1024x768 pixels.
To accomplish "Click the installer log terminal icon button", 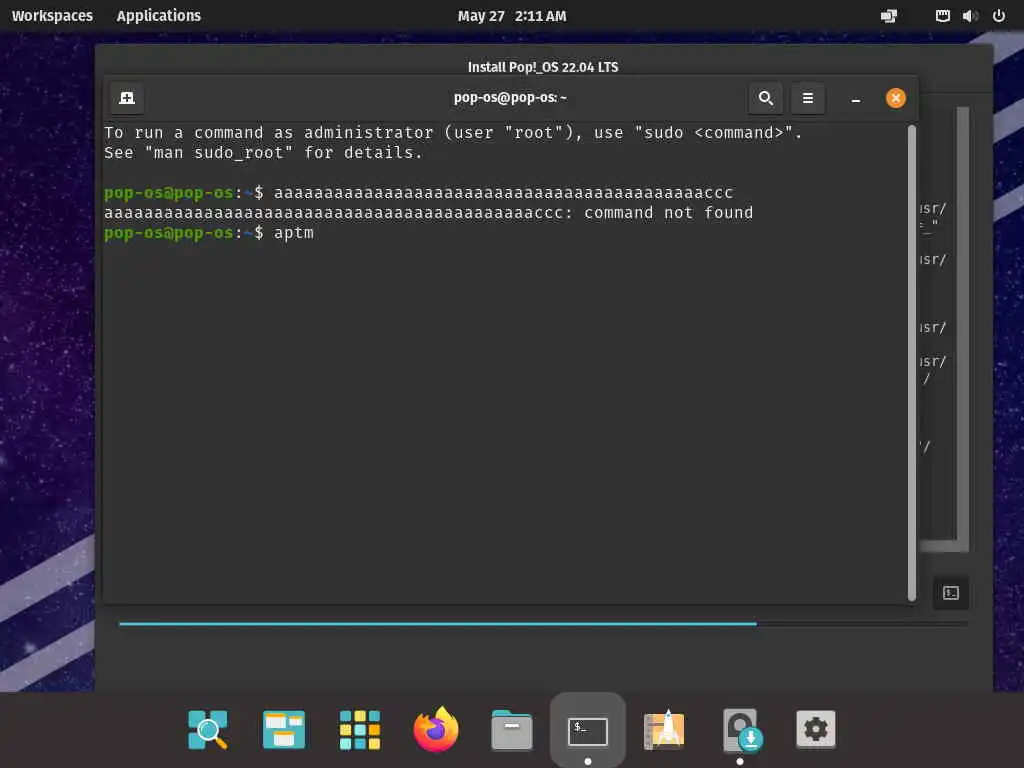I will 951,593.
